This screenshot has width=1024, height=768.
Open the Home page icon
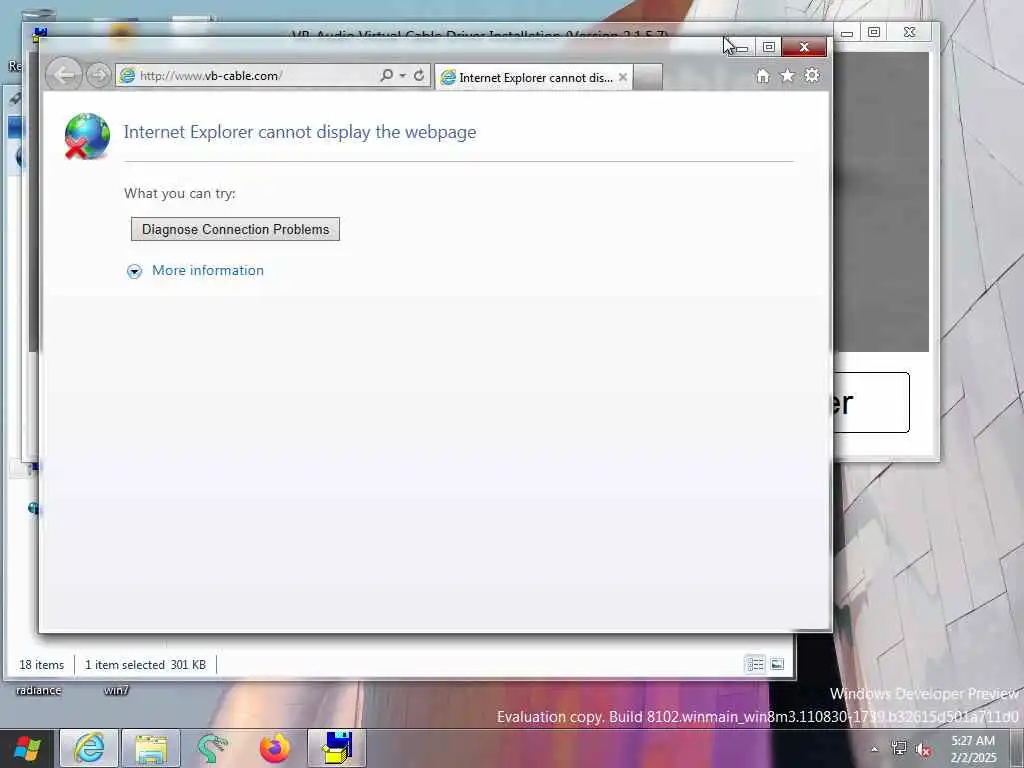coord(763,76)
